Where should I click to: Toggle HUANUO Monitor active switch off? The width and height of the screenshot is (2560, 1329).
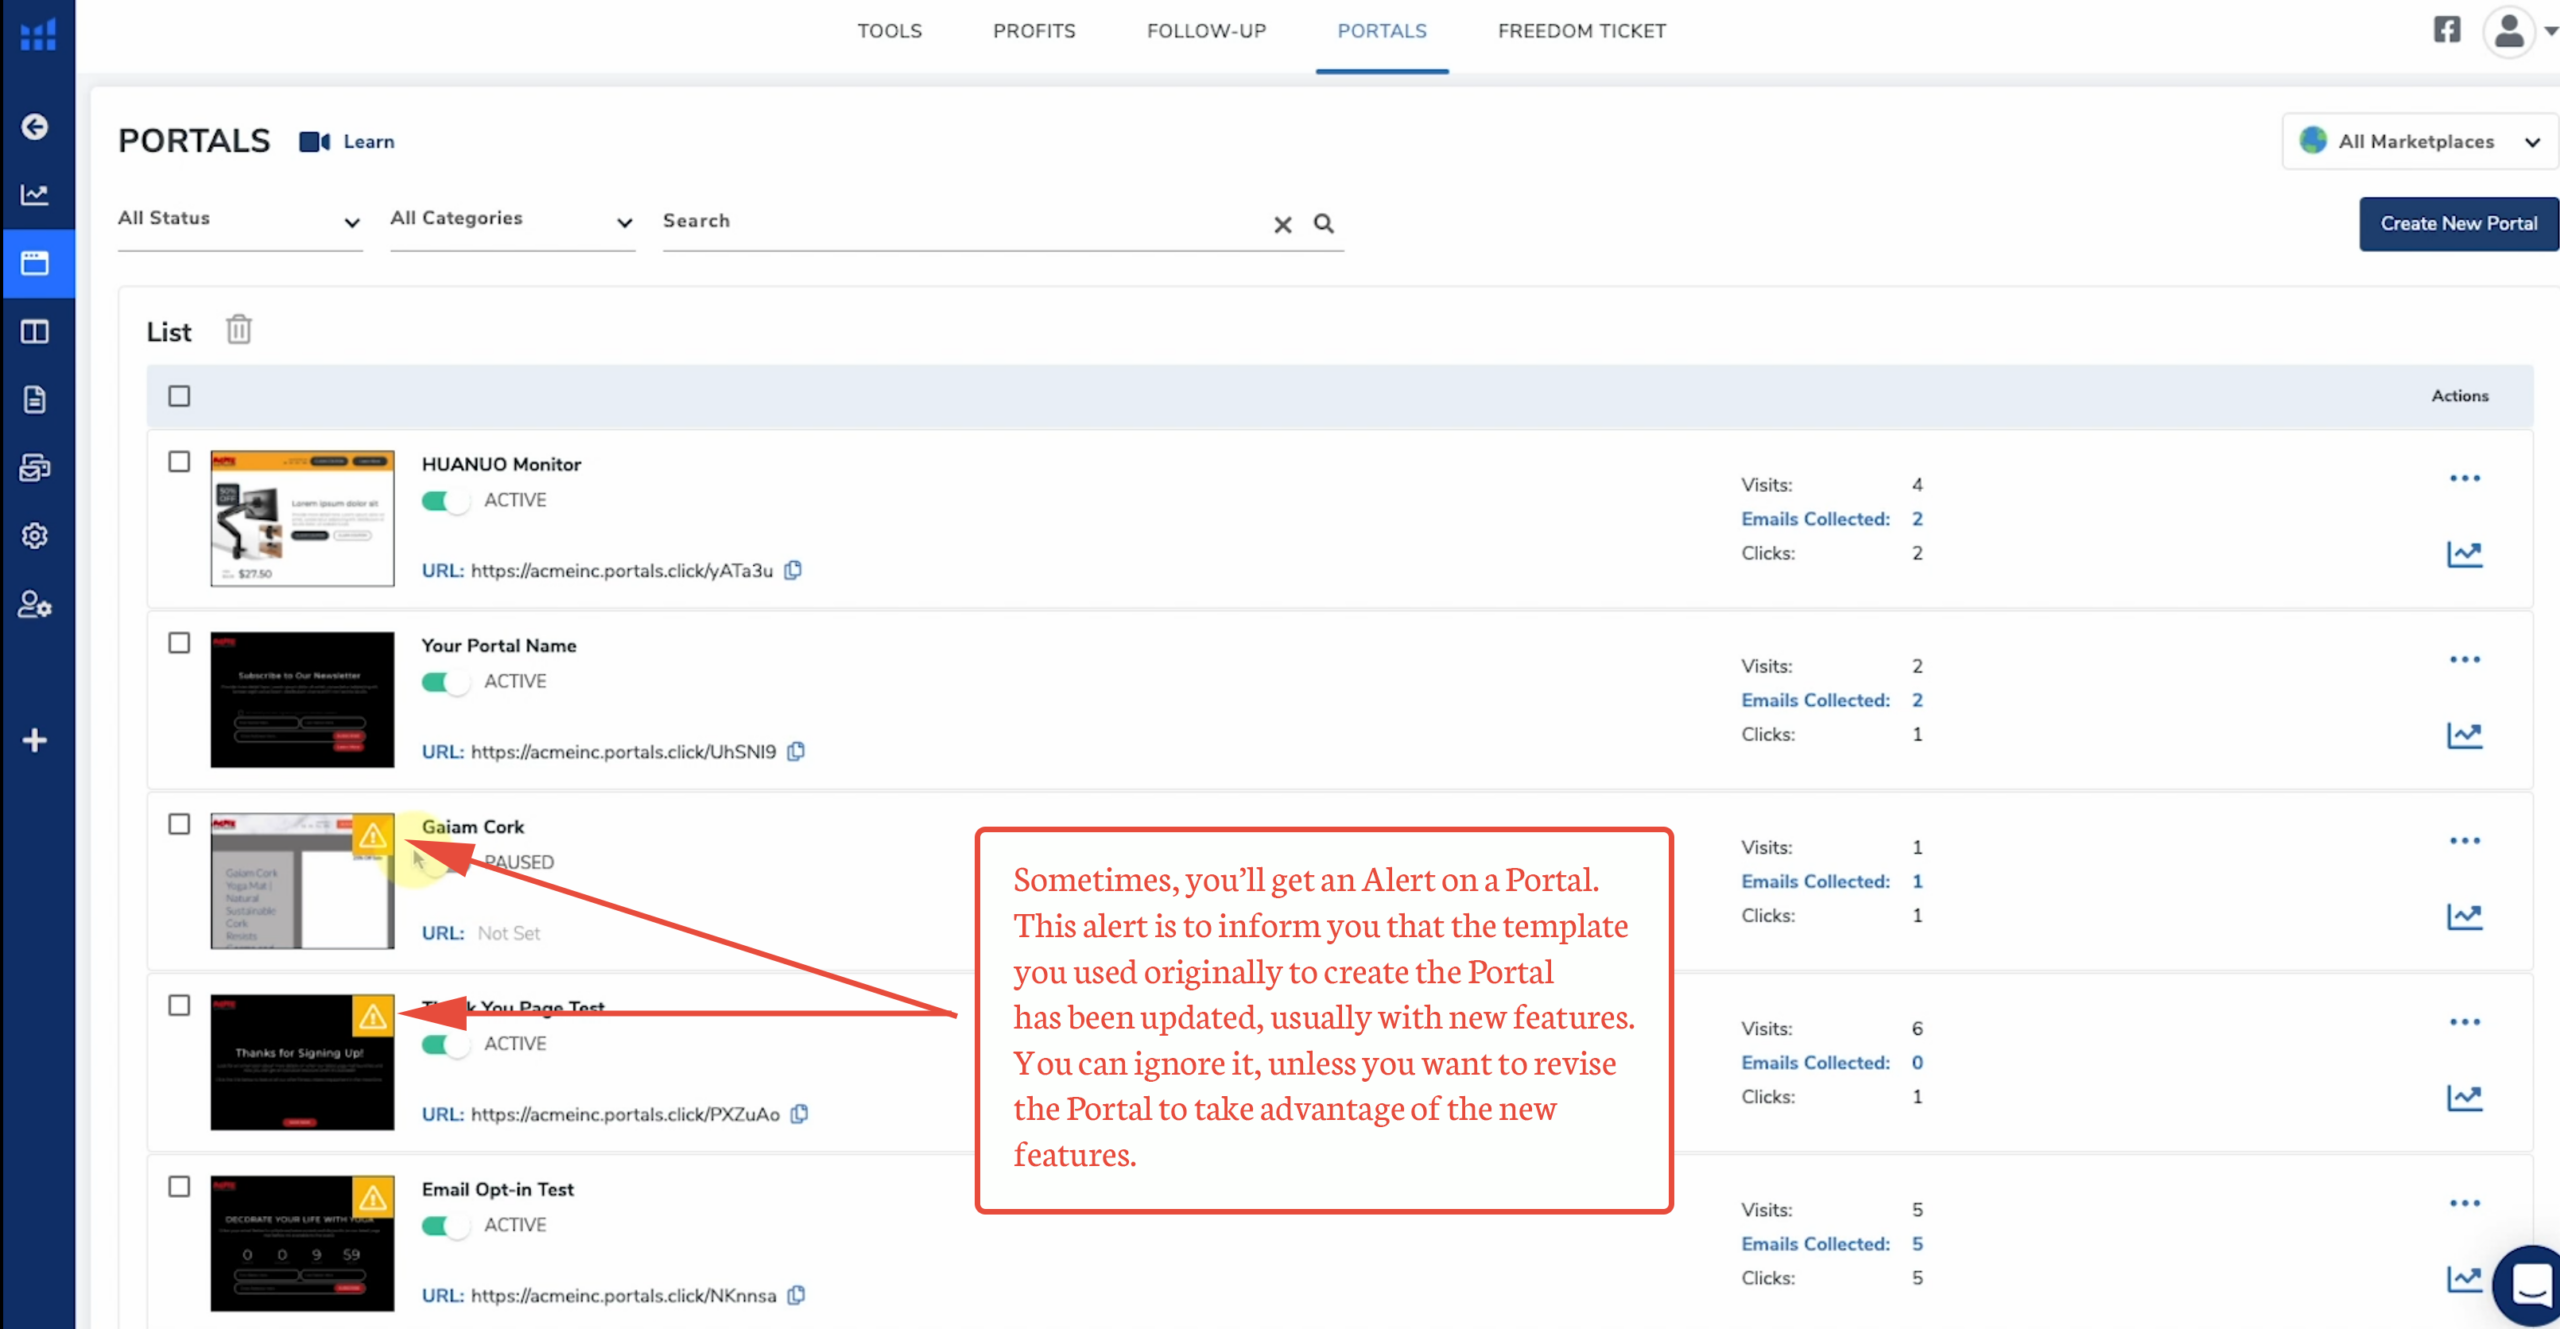tap(445, 501)
